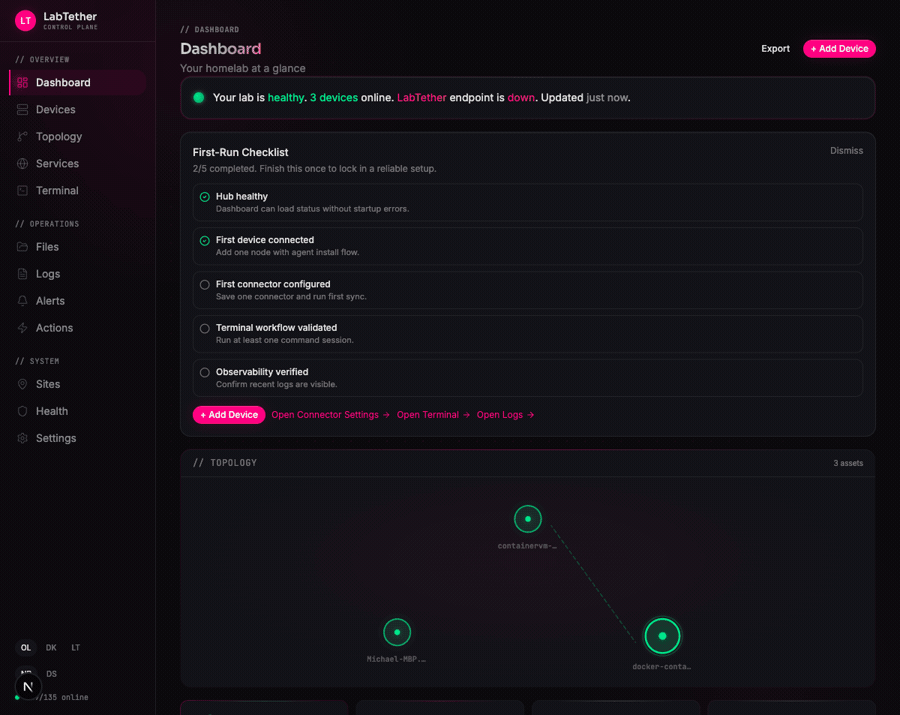The image size is (900, 715).
Task: Click the "3 assets" topology count
Action: point(848,463)
